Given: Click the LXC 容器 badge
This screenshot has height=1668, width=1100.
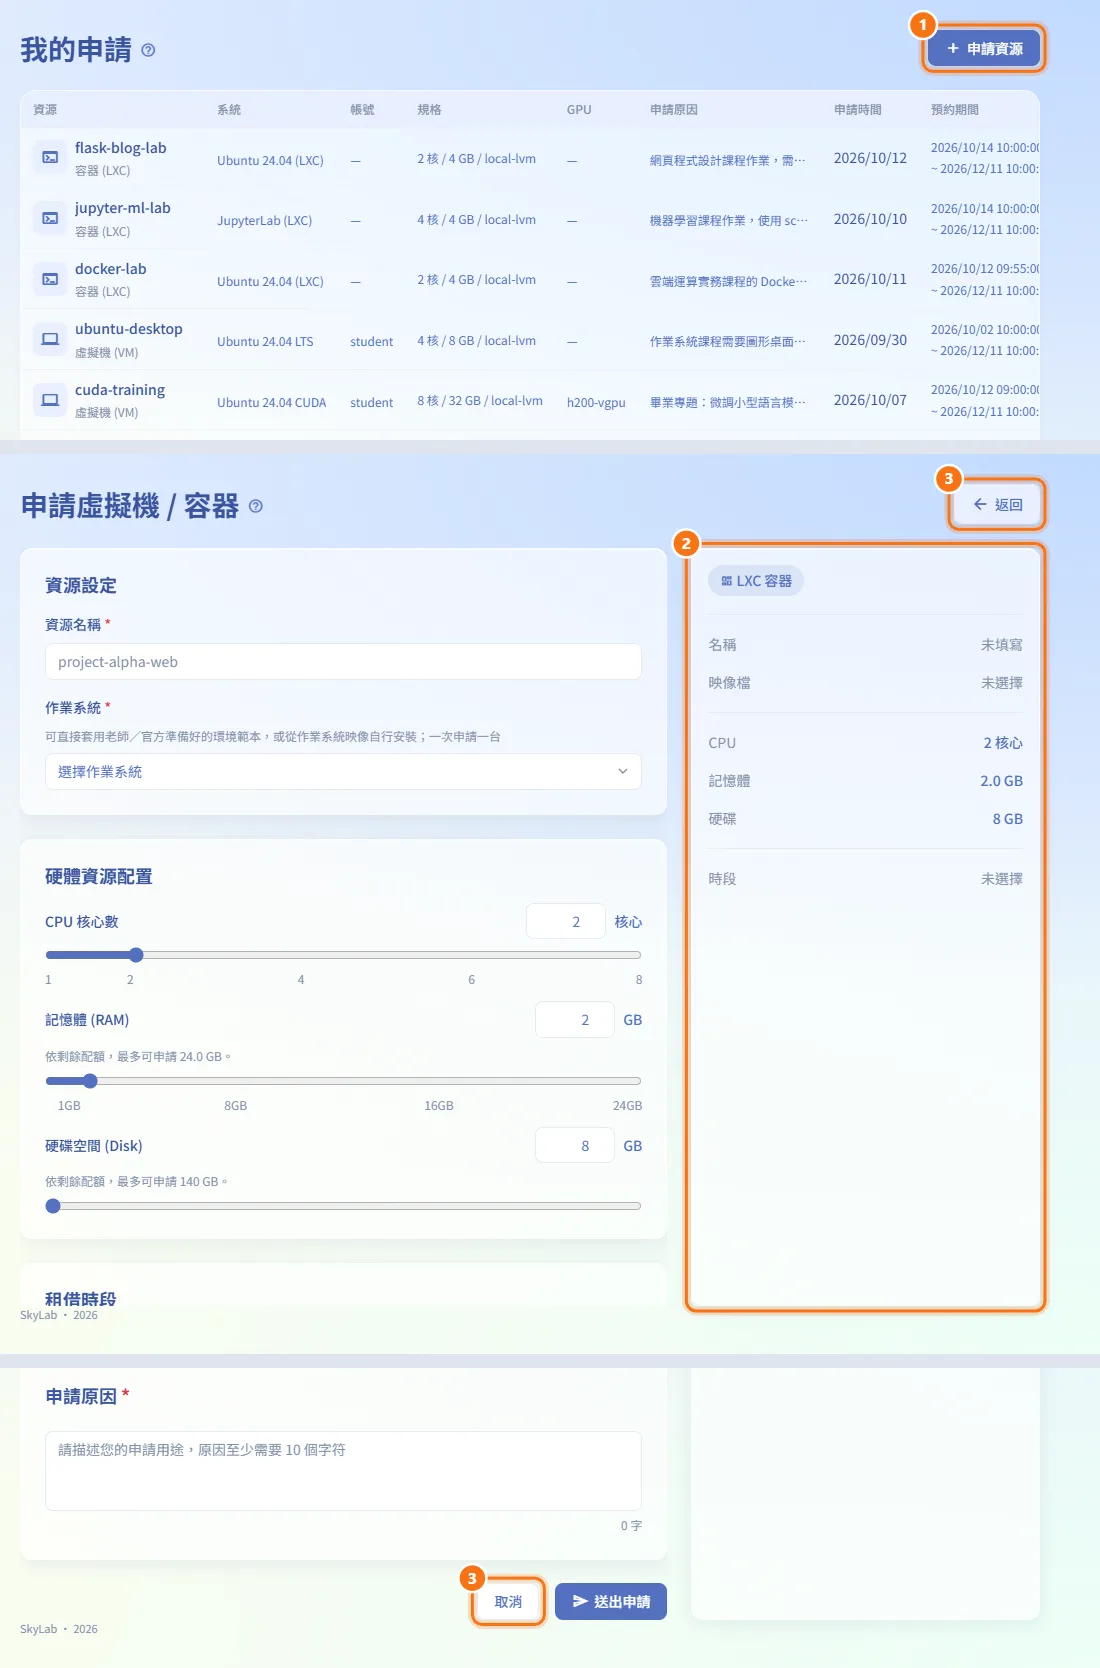Looking at the screenshot, I should point(756,581).
